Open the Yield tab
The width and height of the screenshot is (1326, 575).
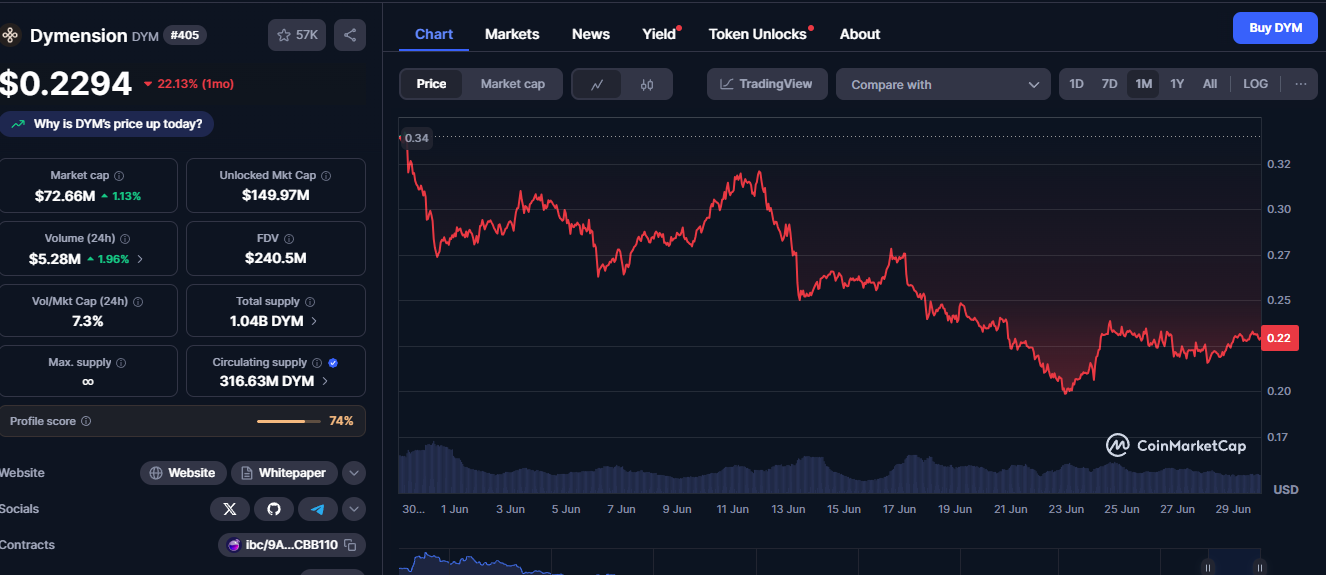660,34
